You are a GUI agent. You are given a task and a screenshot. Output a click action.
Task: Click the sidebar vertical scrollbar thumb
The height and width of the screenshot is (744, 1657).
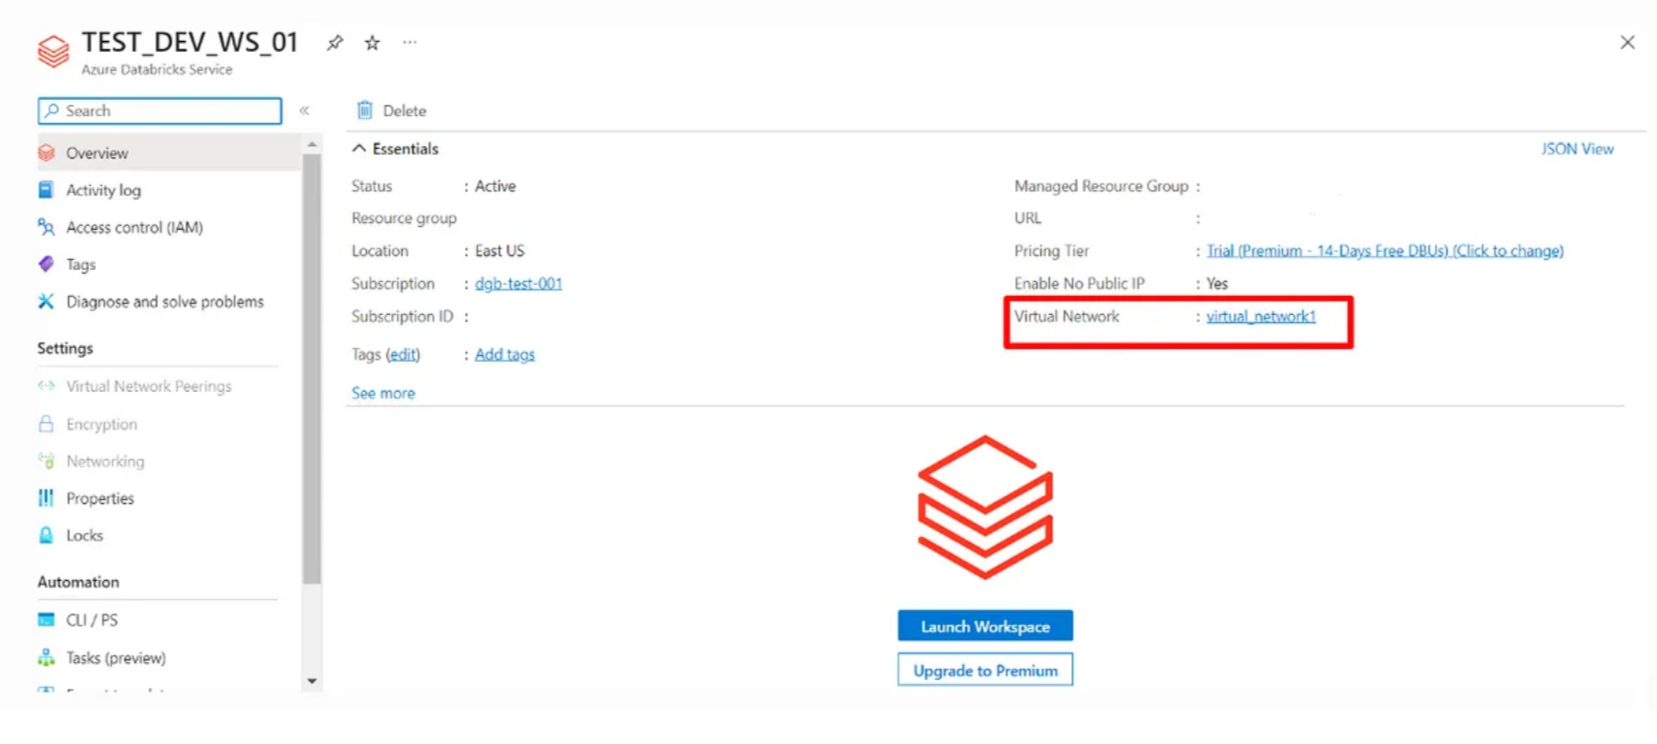click(x=312, y=368)
